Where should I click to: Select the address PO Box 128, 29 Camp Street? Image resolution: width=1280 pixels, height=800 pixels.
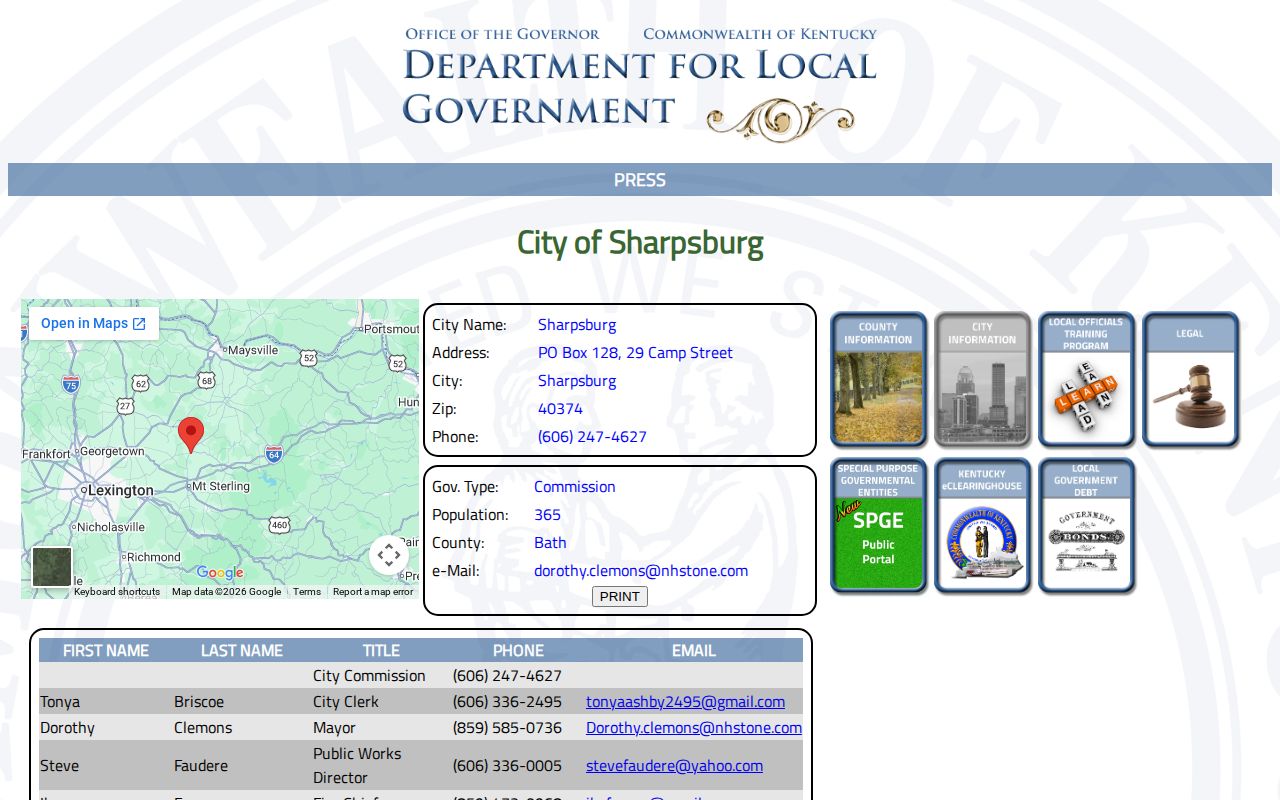(x=635, y=353)
